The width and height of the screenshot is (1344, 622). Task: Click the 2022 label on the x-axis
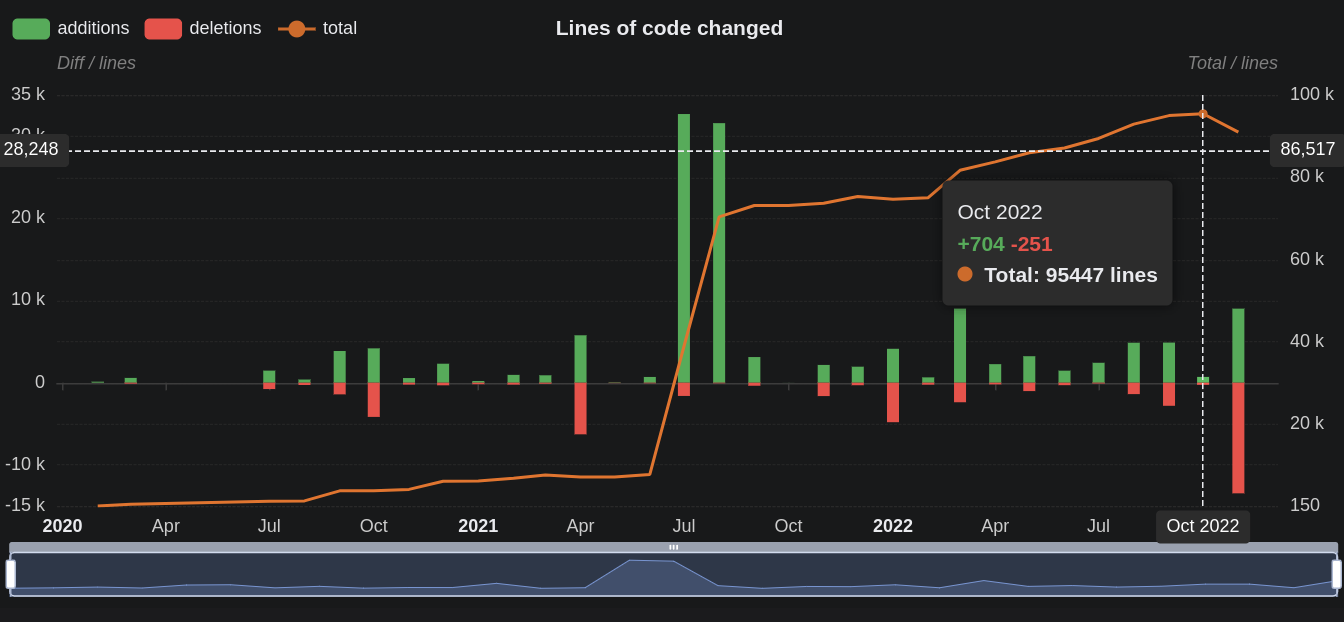click(x=893, y=525)
